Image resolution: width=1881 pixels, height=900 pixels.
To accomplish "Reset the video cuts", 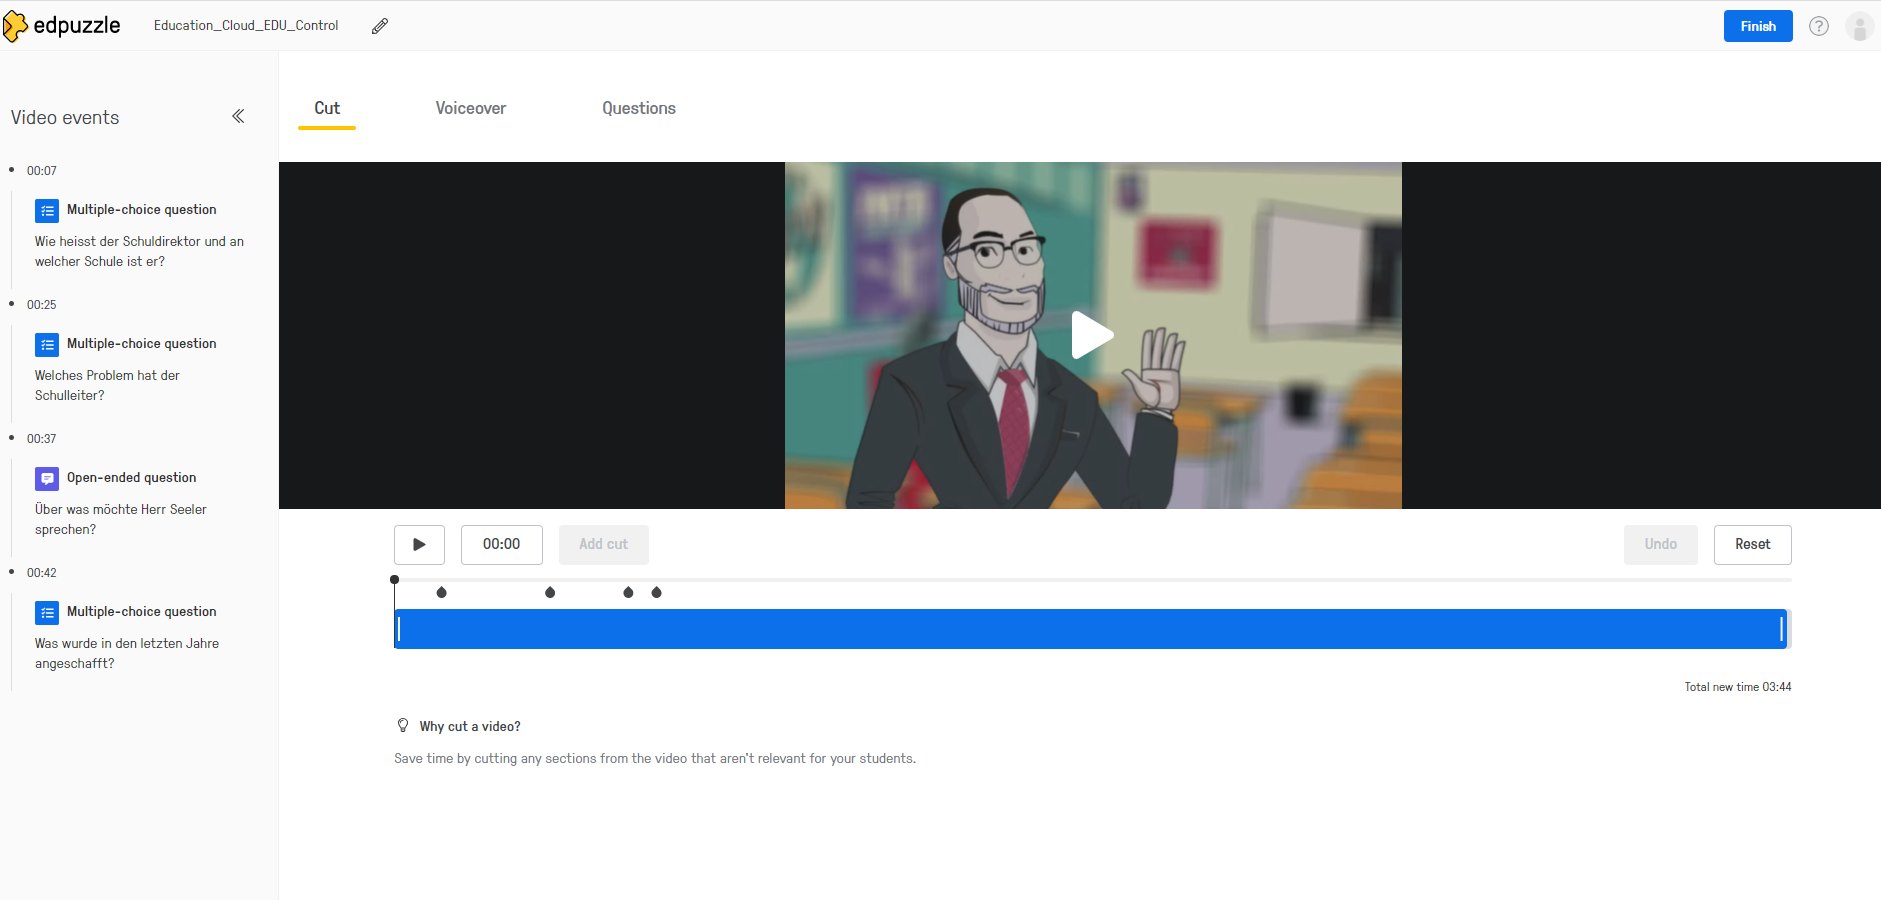I will coord(1753,545).
